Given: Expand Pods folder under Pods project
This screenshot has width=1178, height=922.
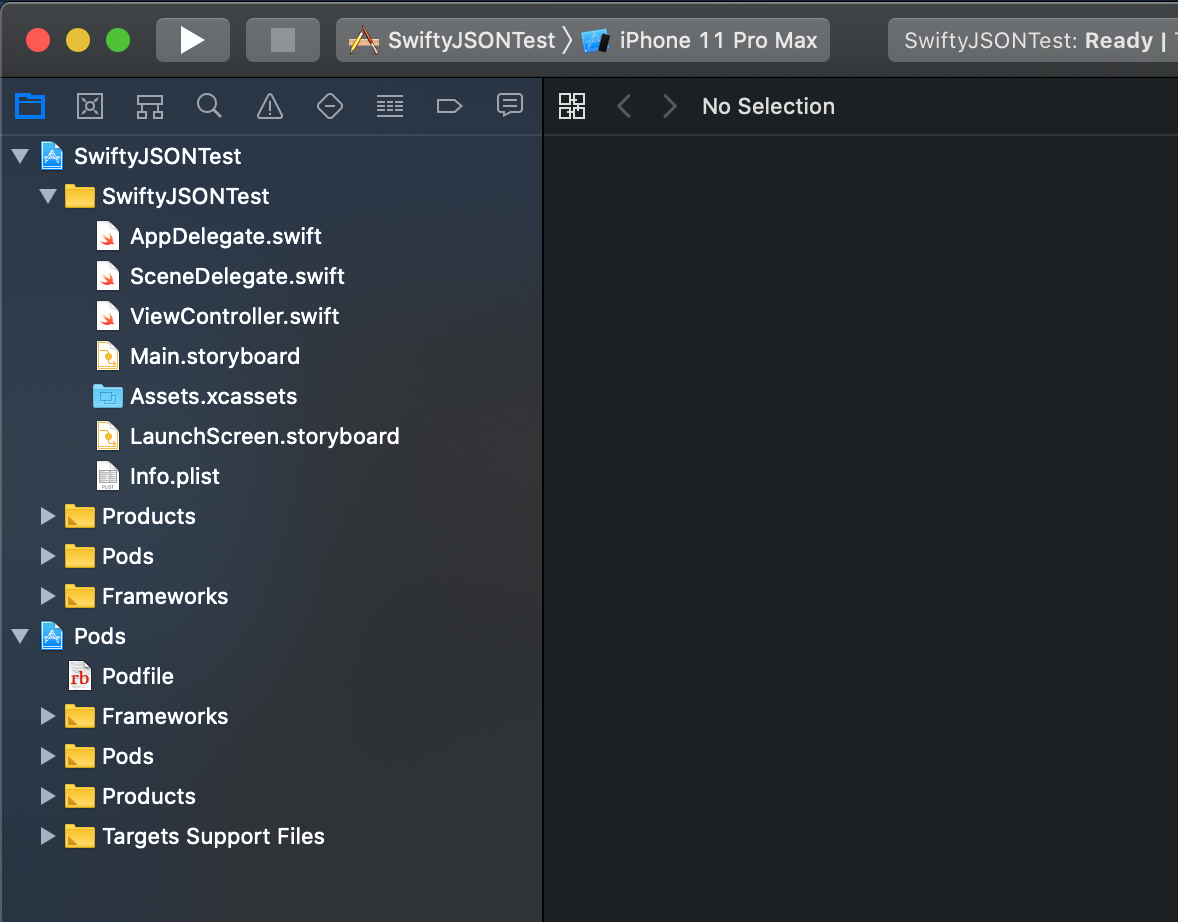Looking at the screenshot, I should [48, 756].
